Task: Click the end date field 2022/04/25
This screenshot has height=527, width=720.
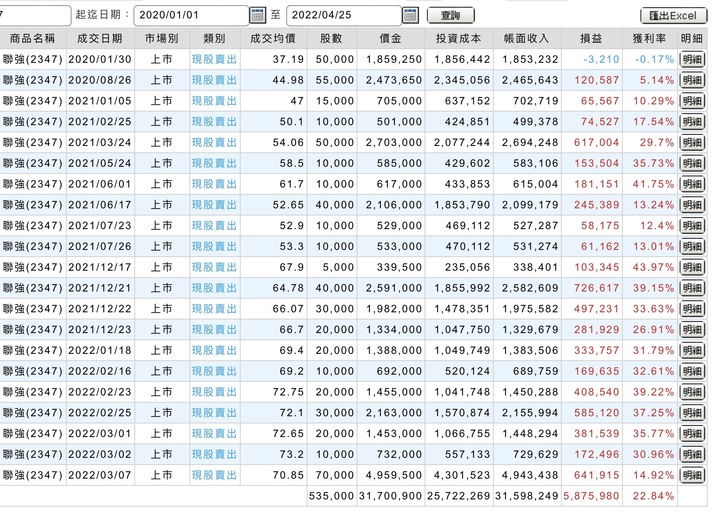Action: (343, 15)
